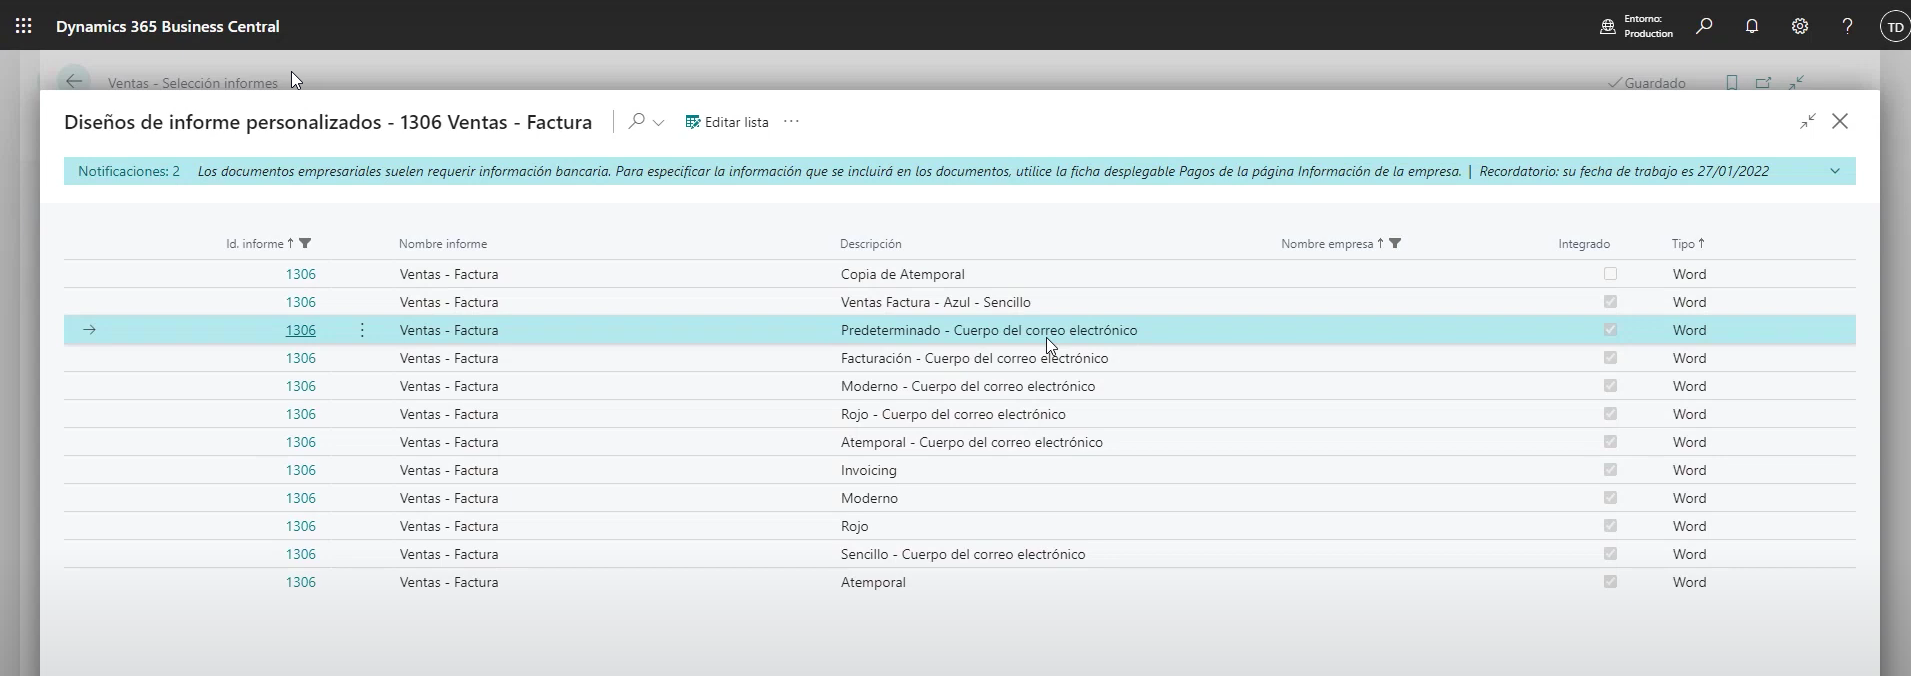Open the app launcher waffle icon
The height and width of the screenshot is (676, 1911).
23,27
